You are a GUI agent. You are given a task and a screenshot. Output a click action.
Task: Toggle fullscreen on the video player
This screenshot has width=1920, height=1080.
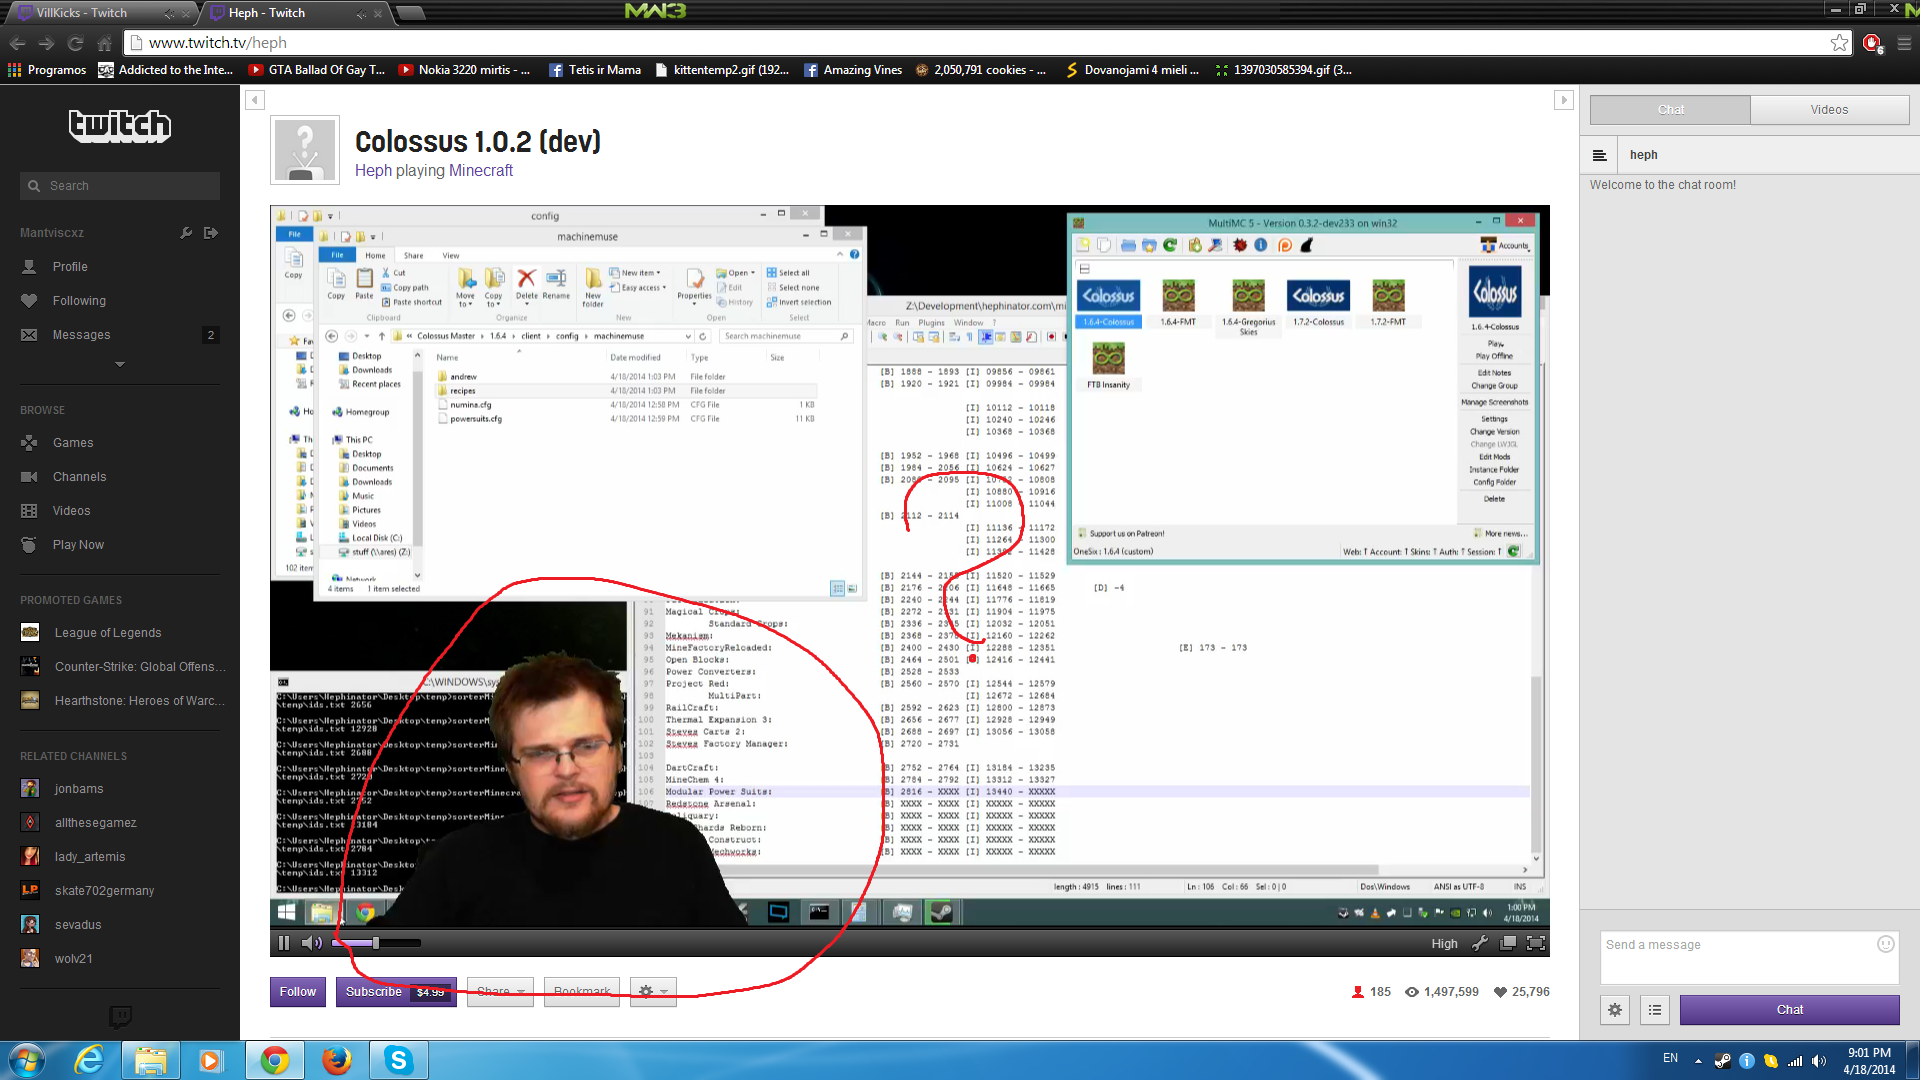coord(1537,943)
